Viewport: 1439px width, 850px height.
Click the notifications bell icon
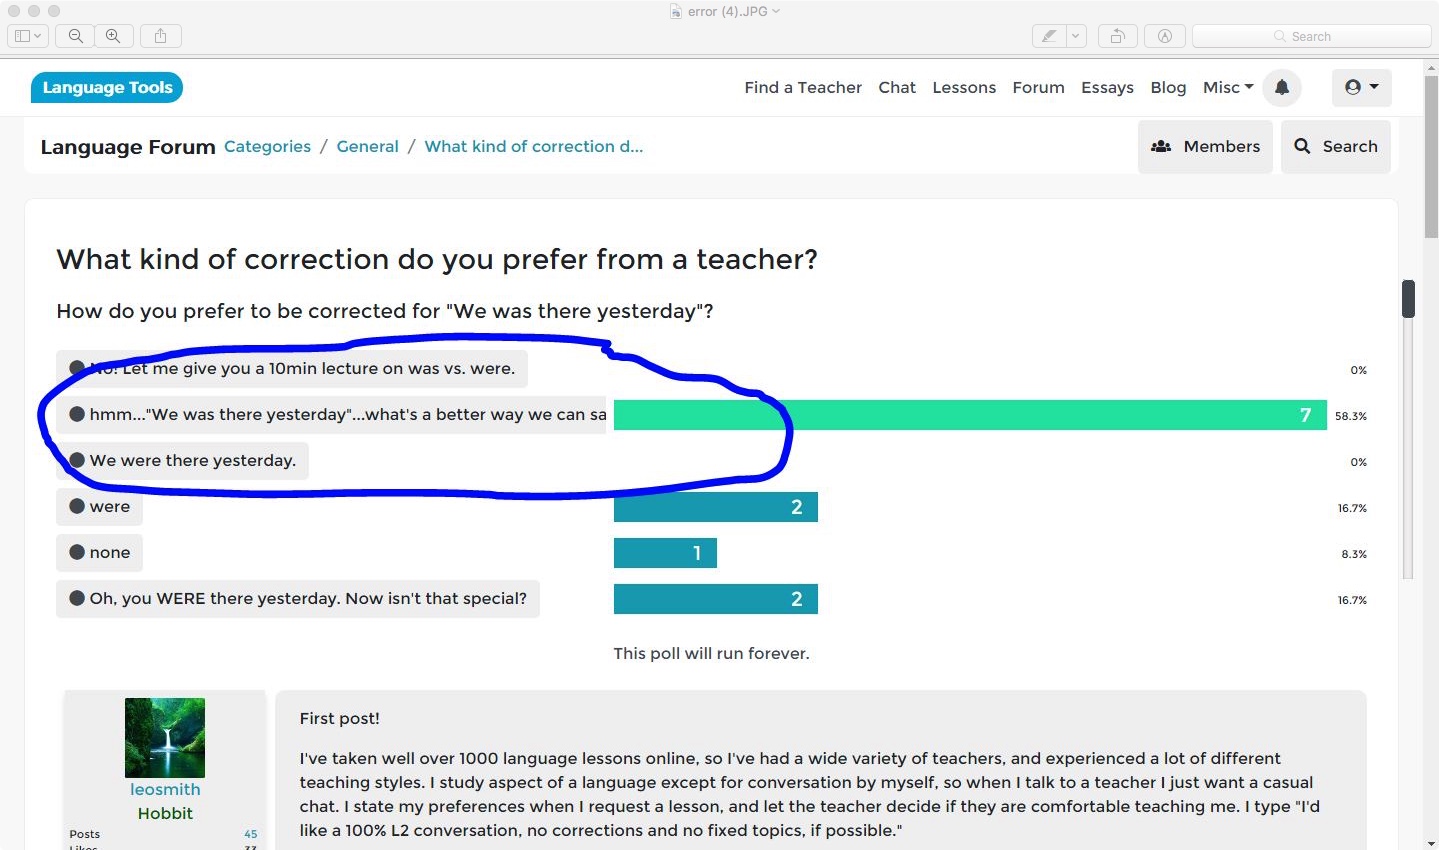point(1282,88)
